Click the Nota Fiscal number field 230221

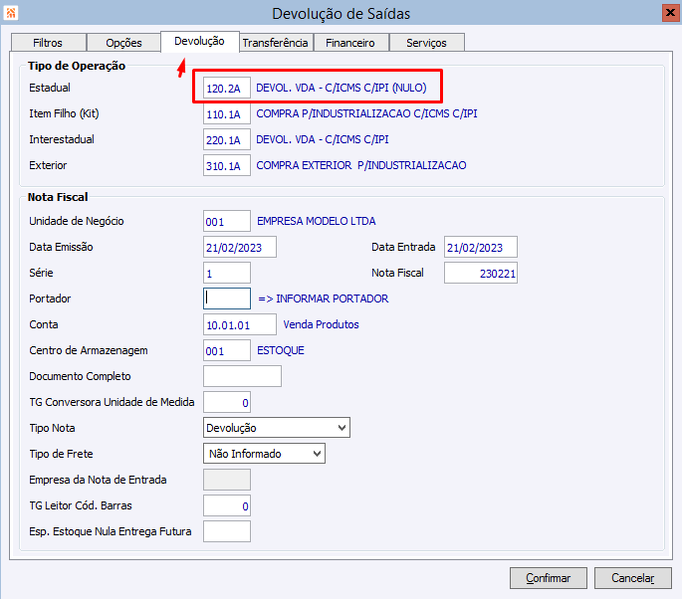(x=481, y=273)
